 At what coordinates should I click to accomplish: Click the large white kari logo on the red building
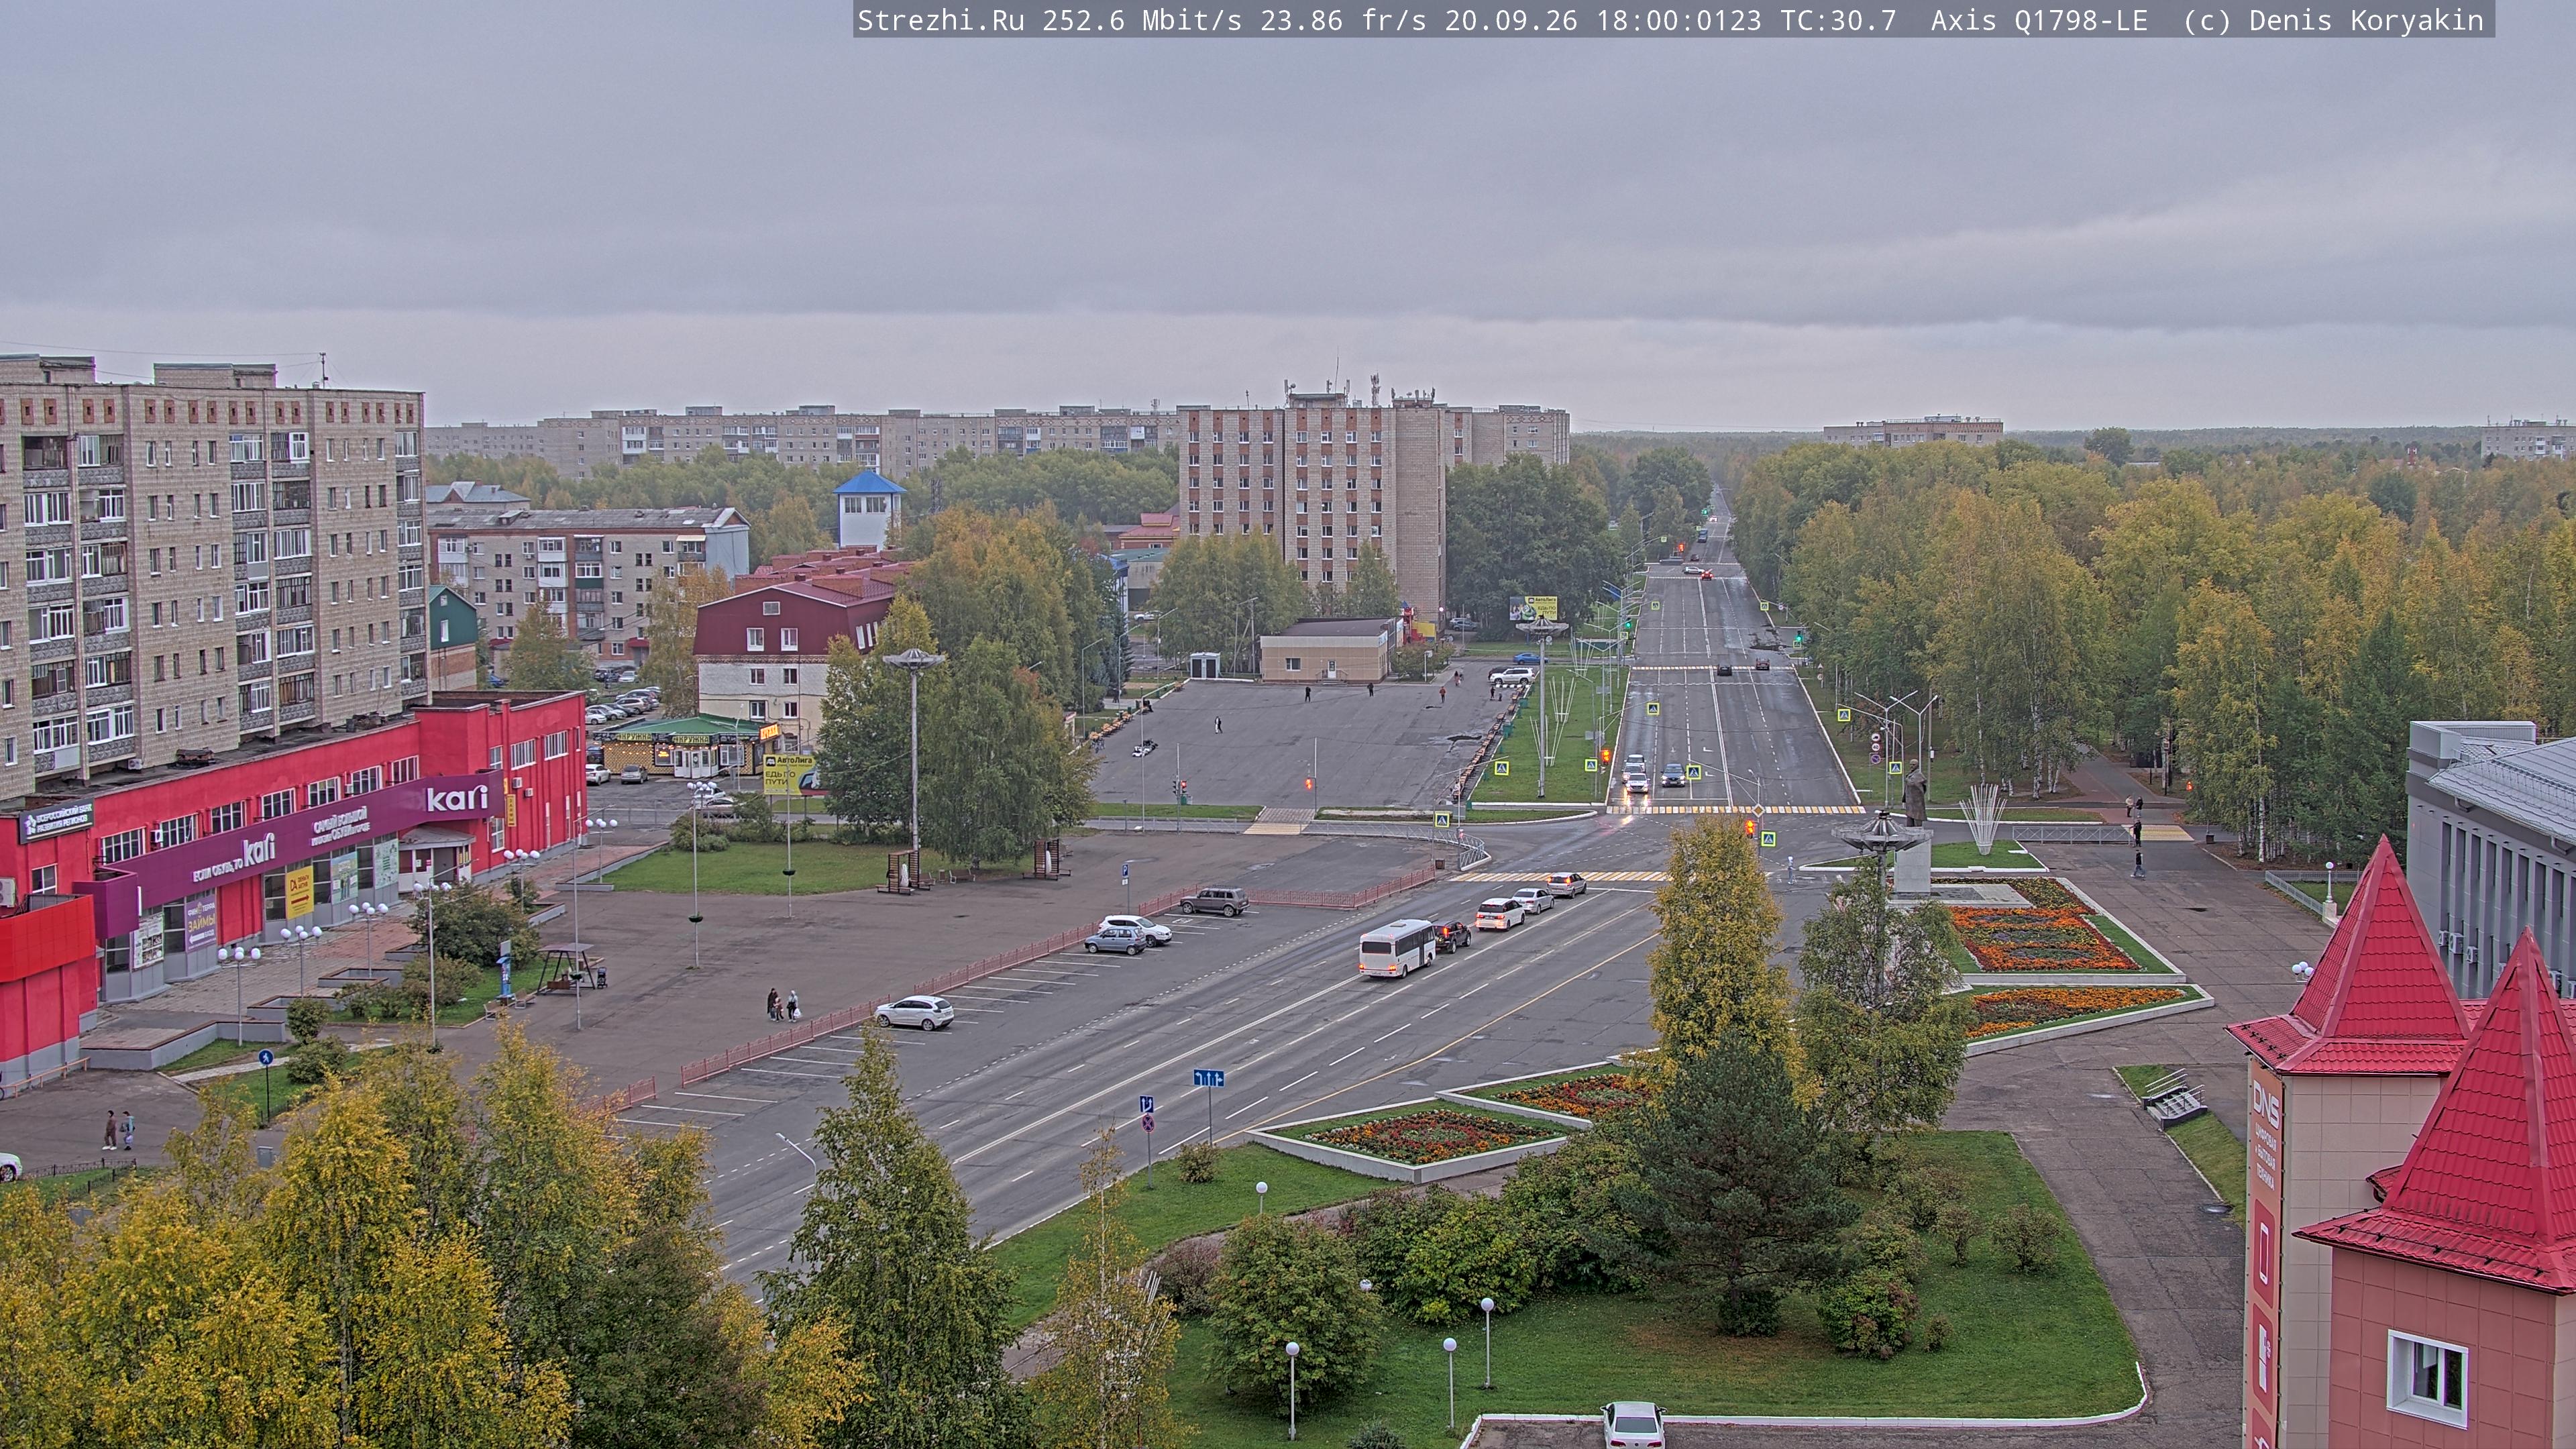458,798
